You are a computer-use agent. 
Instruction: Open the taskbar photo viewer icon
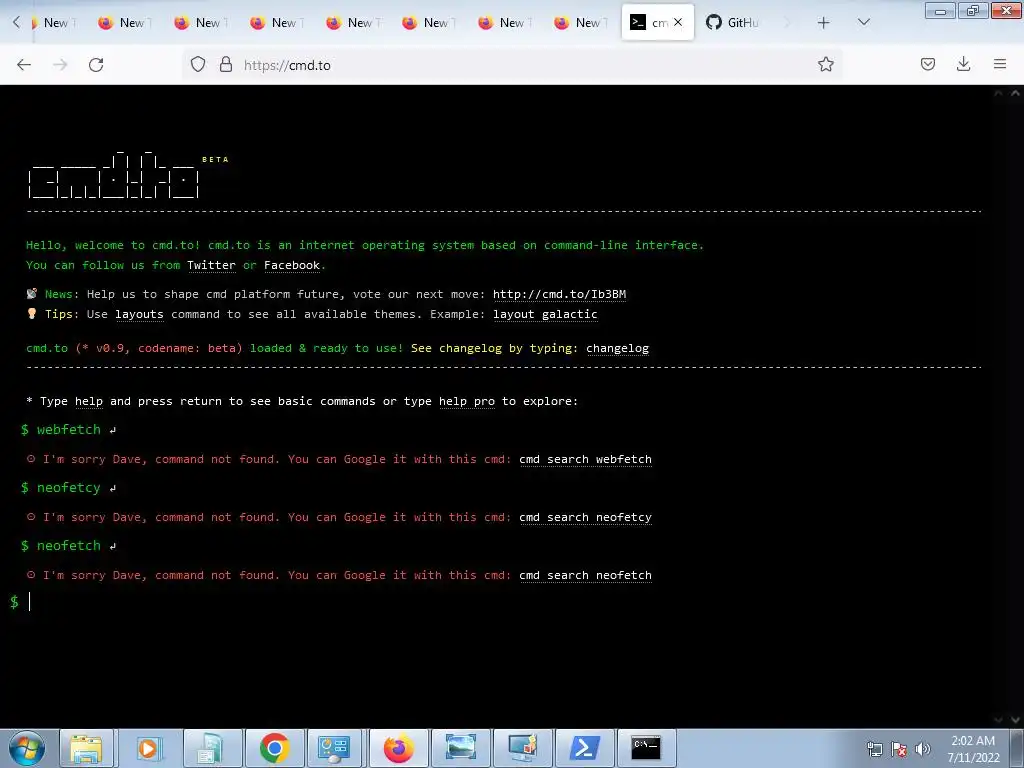pos(460,748)
